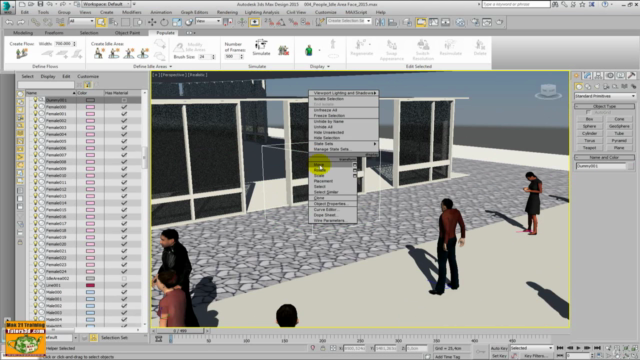Click the Undo arrow in main toolbar
Screen dimensions: 640x360
pyautogui.click(x=9, y=22)
